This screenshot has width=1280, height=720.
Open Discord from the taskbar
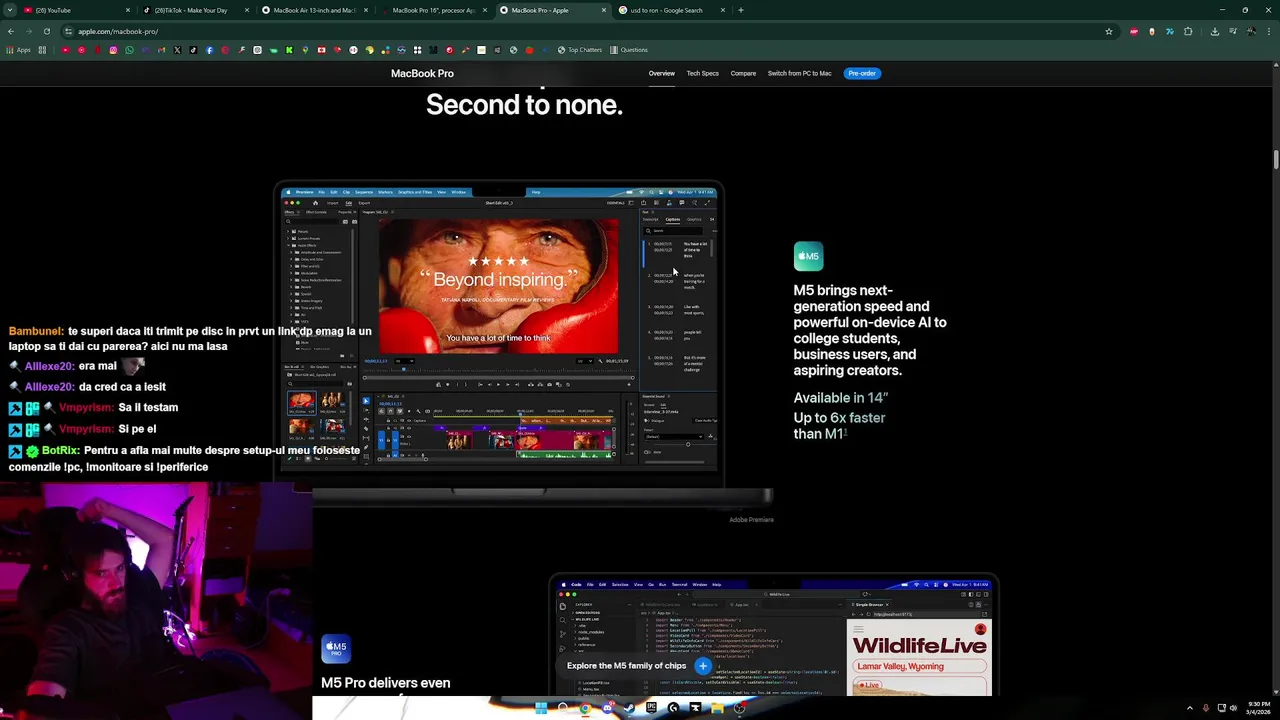coord(607,708)
